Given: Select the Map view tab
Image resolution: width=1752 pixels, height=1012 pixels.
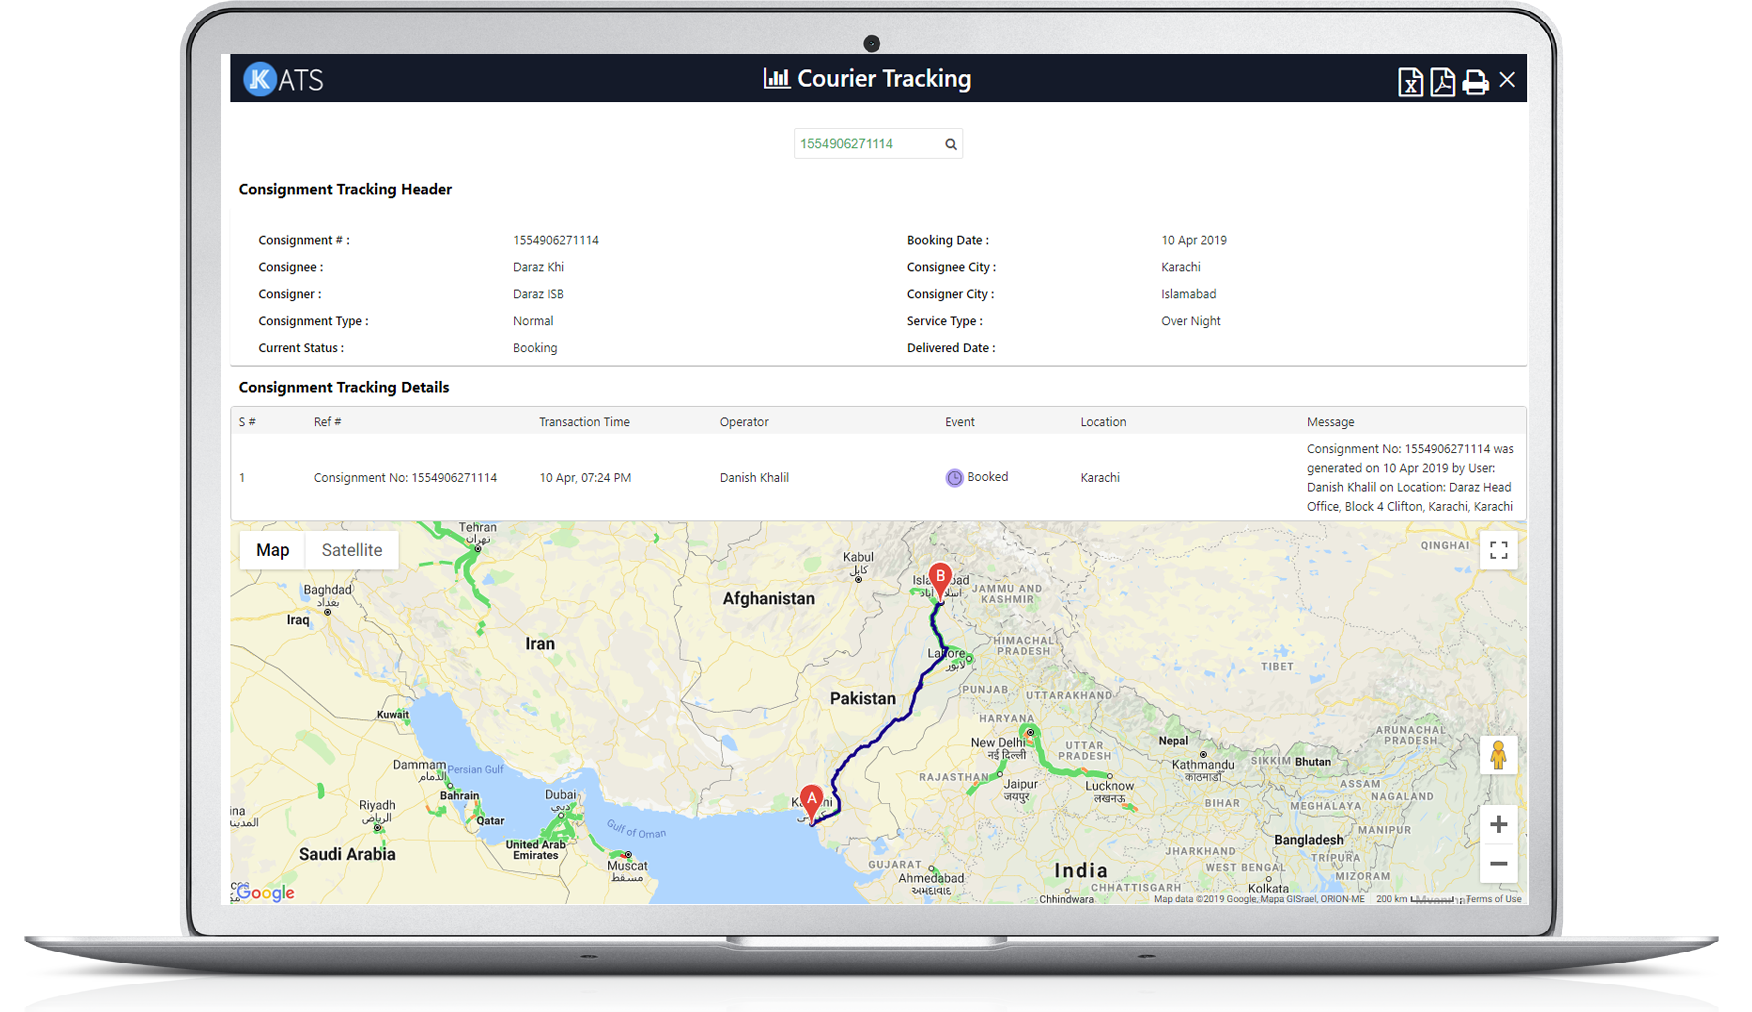Looking at the screenshot, I should pos(272,550).
